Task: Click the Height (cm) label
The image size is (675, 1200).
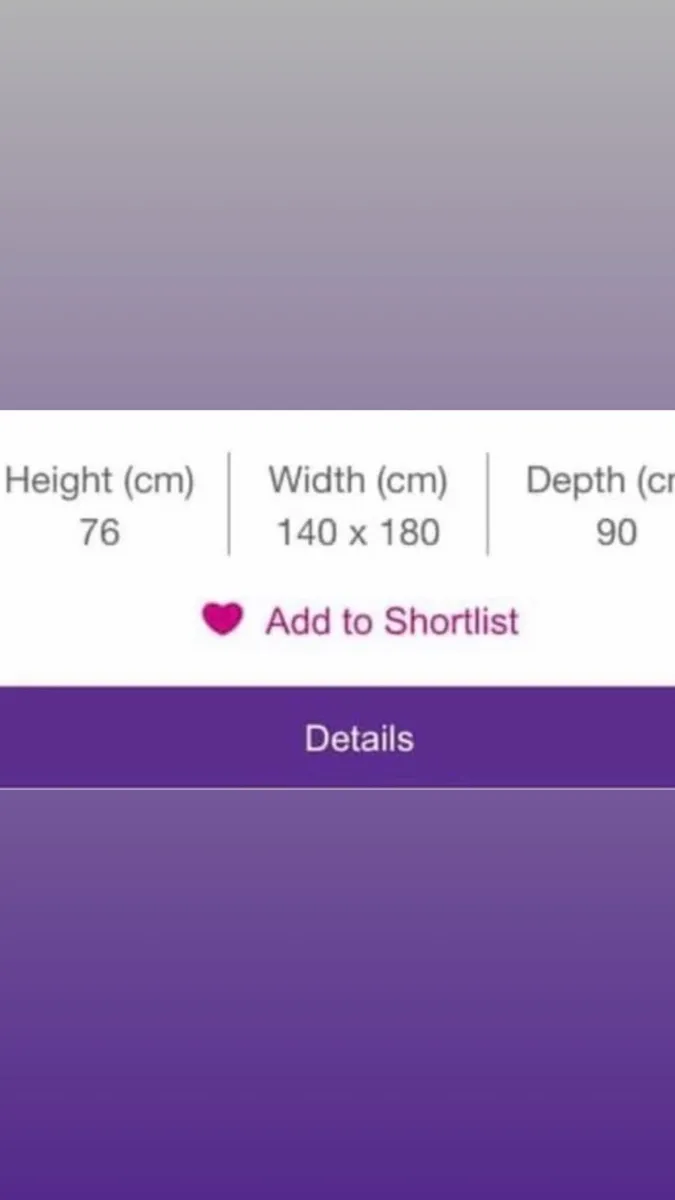Action: pyautogui.click(x=99, y=481)
